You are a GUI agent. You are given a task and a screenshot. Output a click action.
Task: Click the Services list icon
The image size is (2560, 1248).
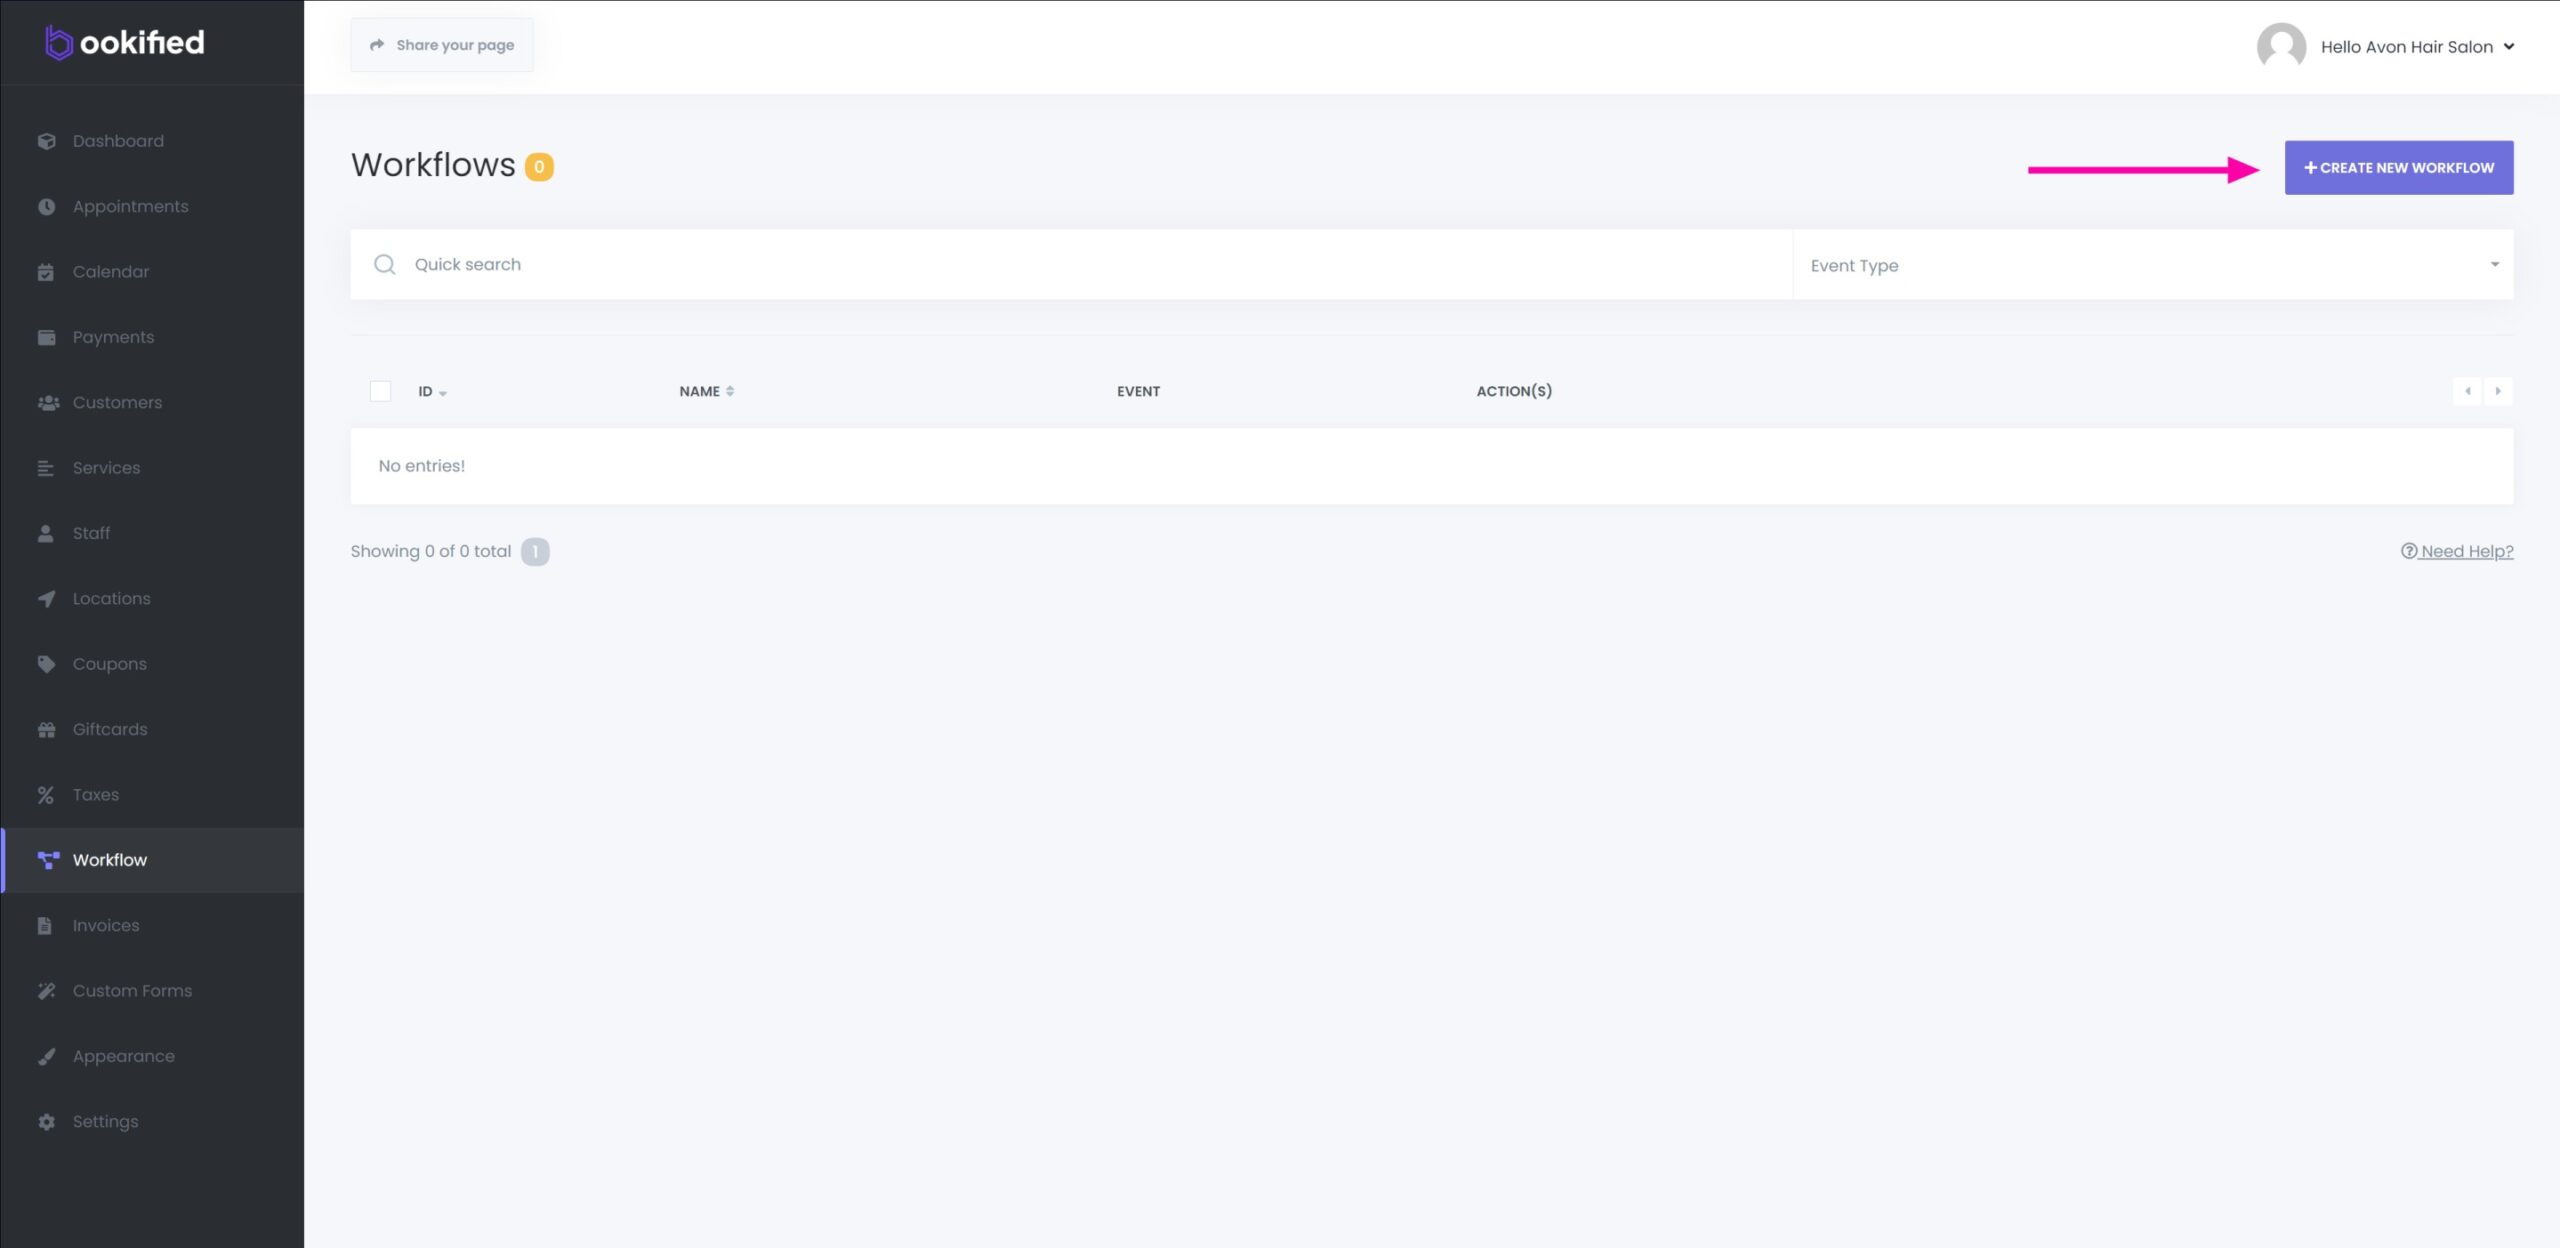click(x=46, y=468)
